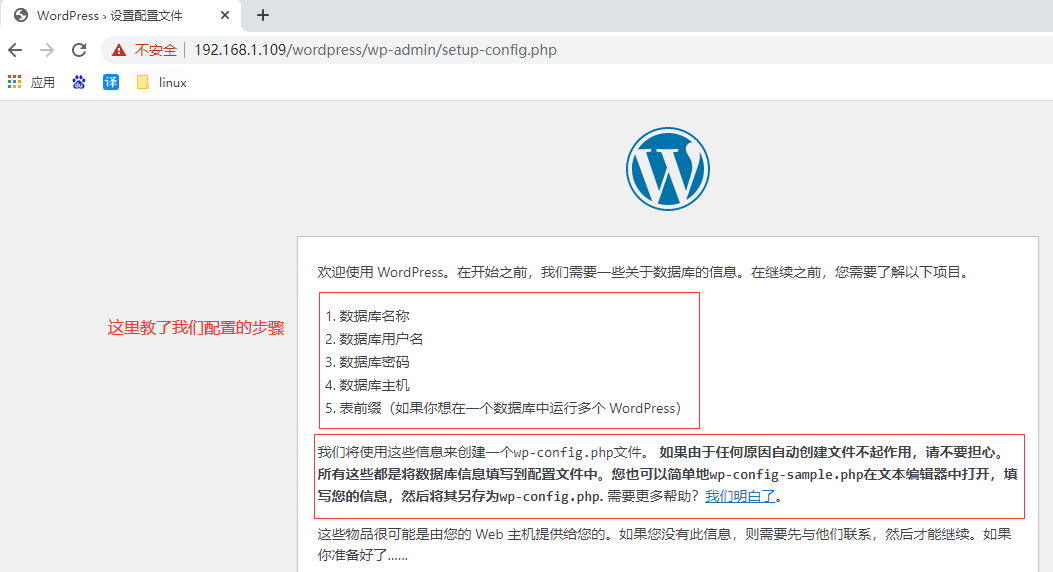Open the Baidu paw bookmark

[79, 83]
